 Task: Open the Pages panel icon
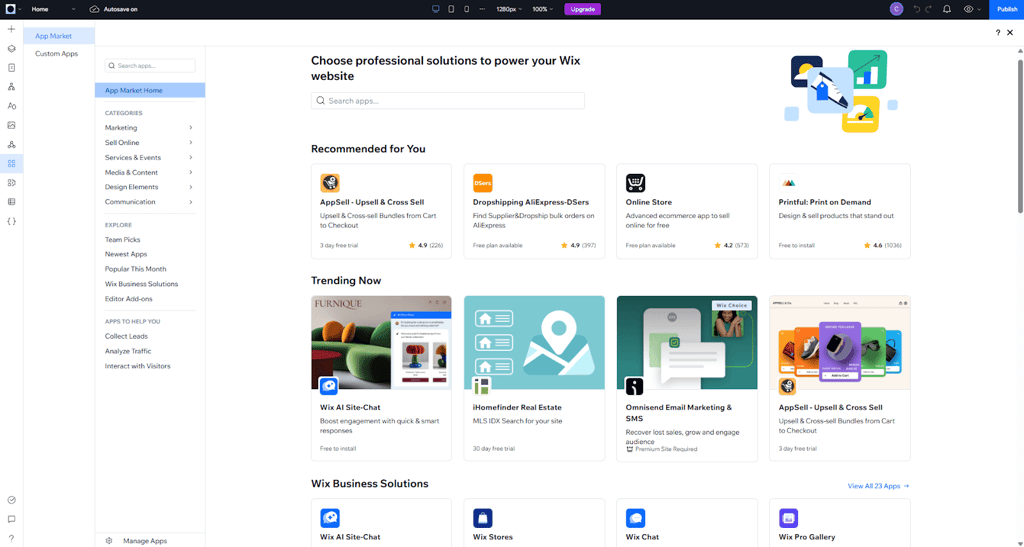(11, 68)
